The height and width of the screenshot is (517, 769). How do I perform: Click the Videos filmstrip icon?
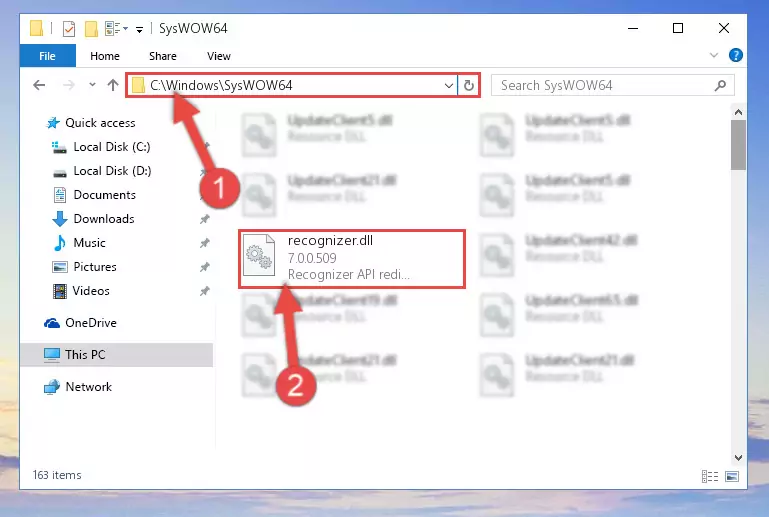coord(59,291)
